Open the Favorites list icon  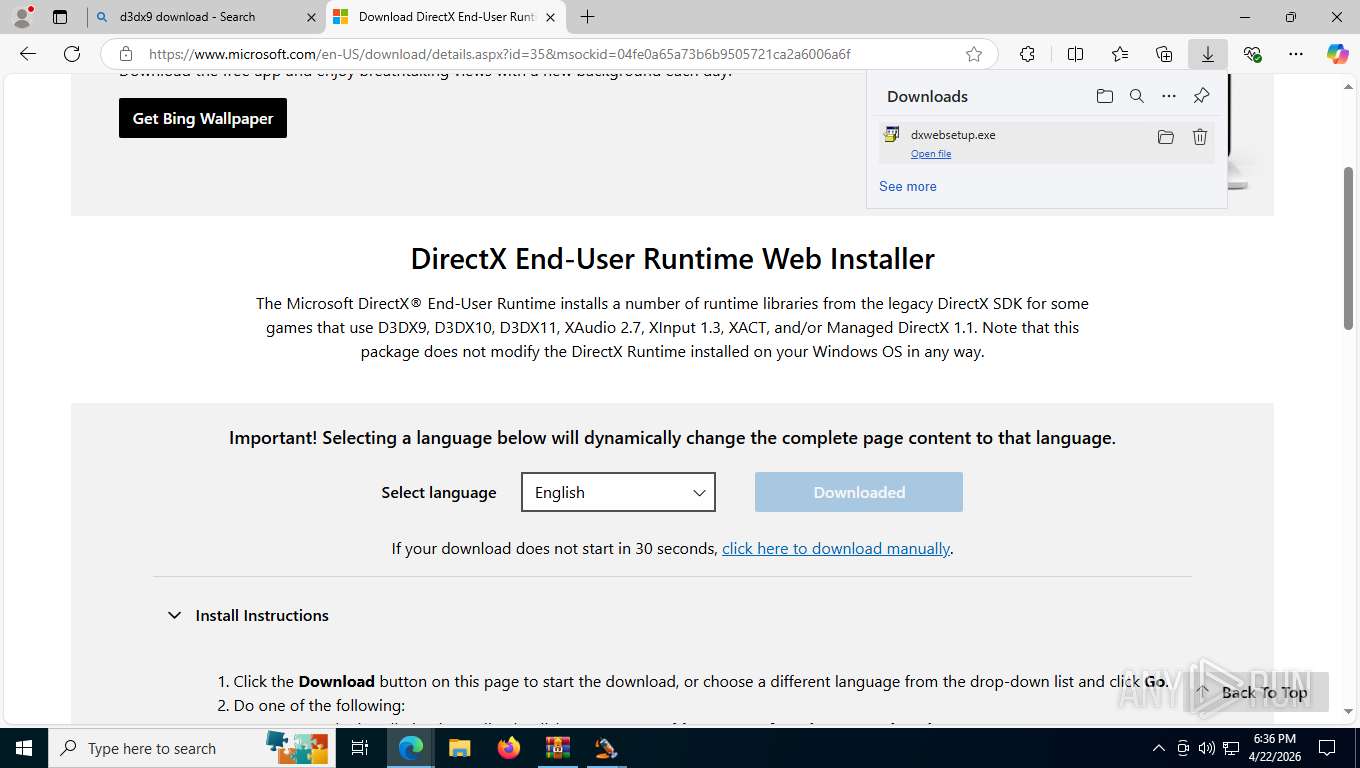coord(1120,54)
